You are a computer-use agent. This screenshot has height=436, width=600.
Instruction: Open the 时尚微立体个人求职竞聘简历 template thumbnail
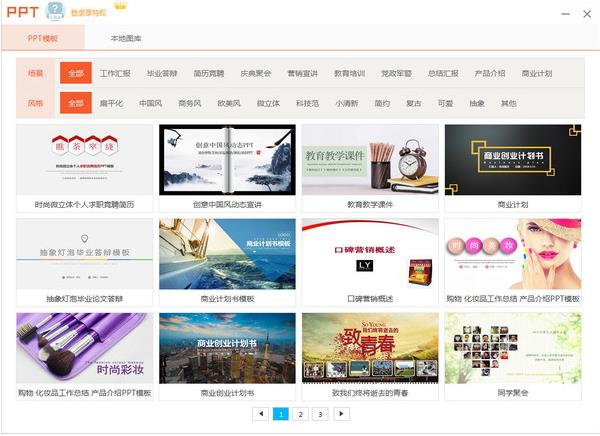click(85, 160)
